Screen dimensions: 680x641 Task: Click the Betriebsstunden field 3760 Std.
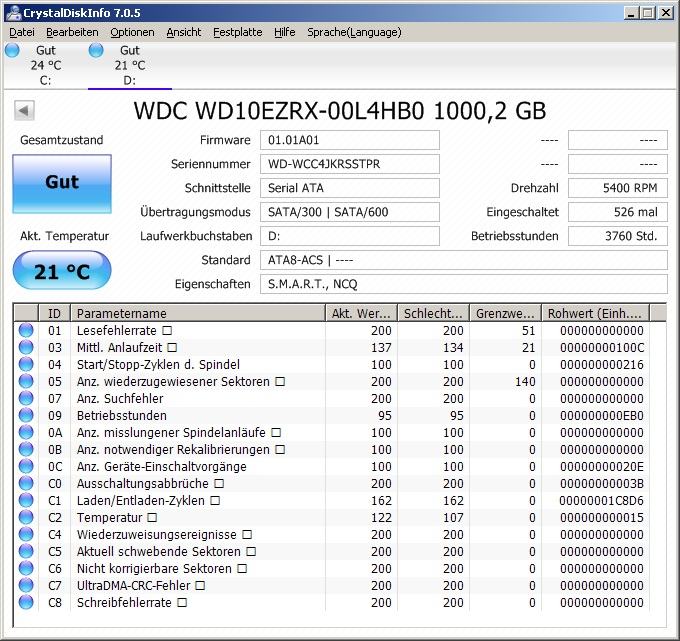618,236
